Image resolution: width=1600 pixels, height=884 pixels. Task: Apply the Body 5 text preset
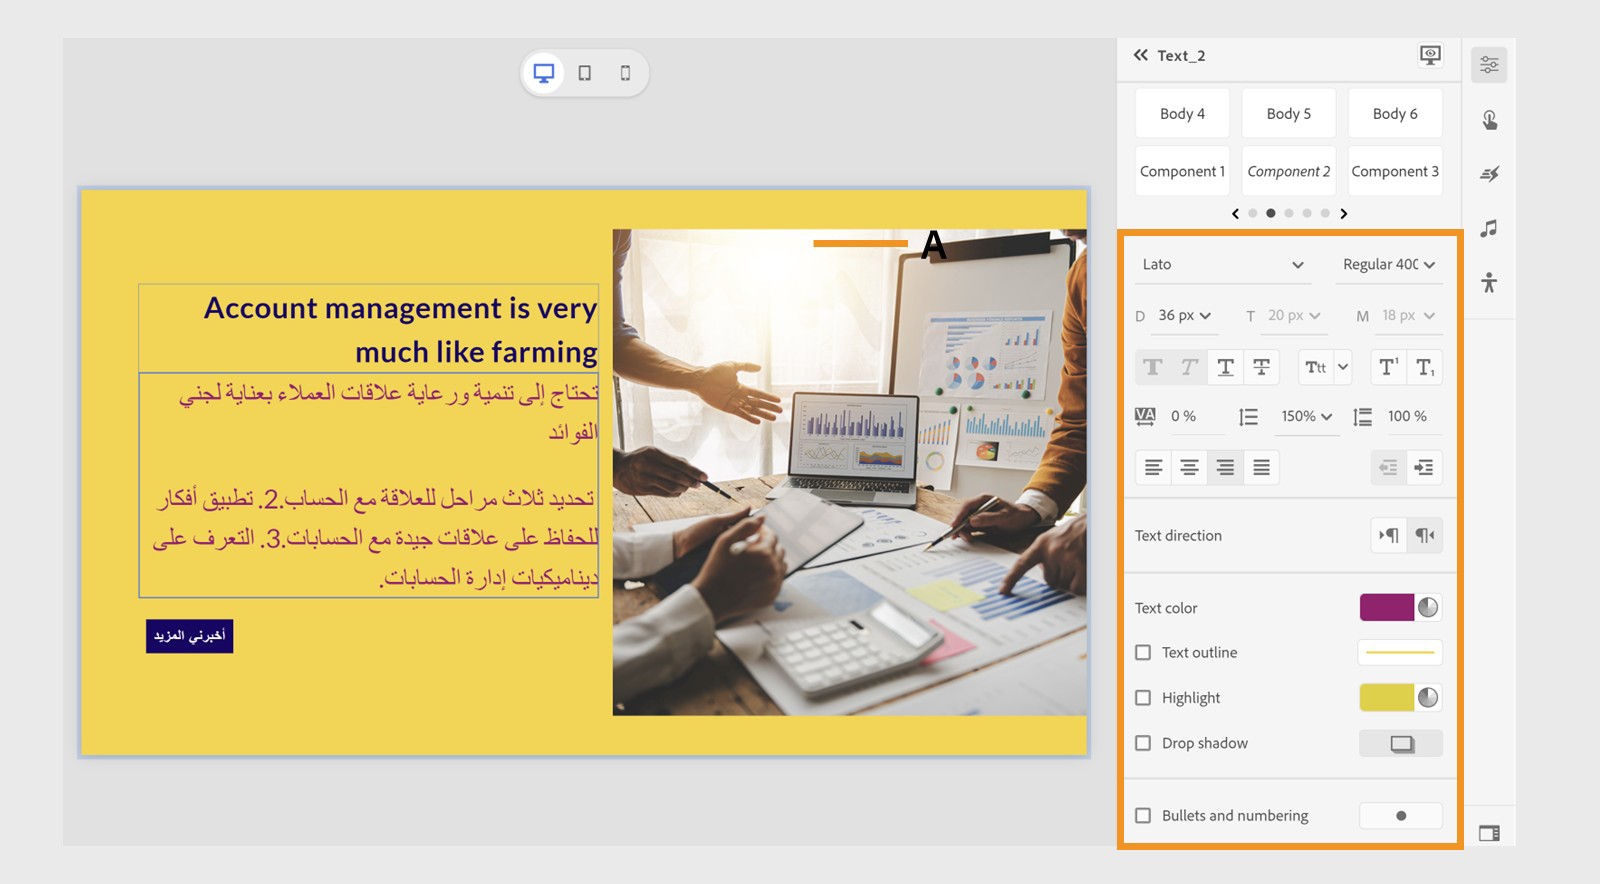1288,113
